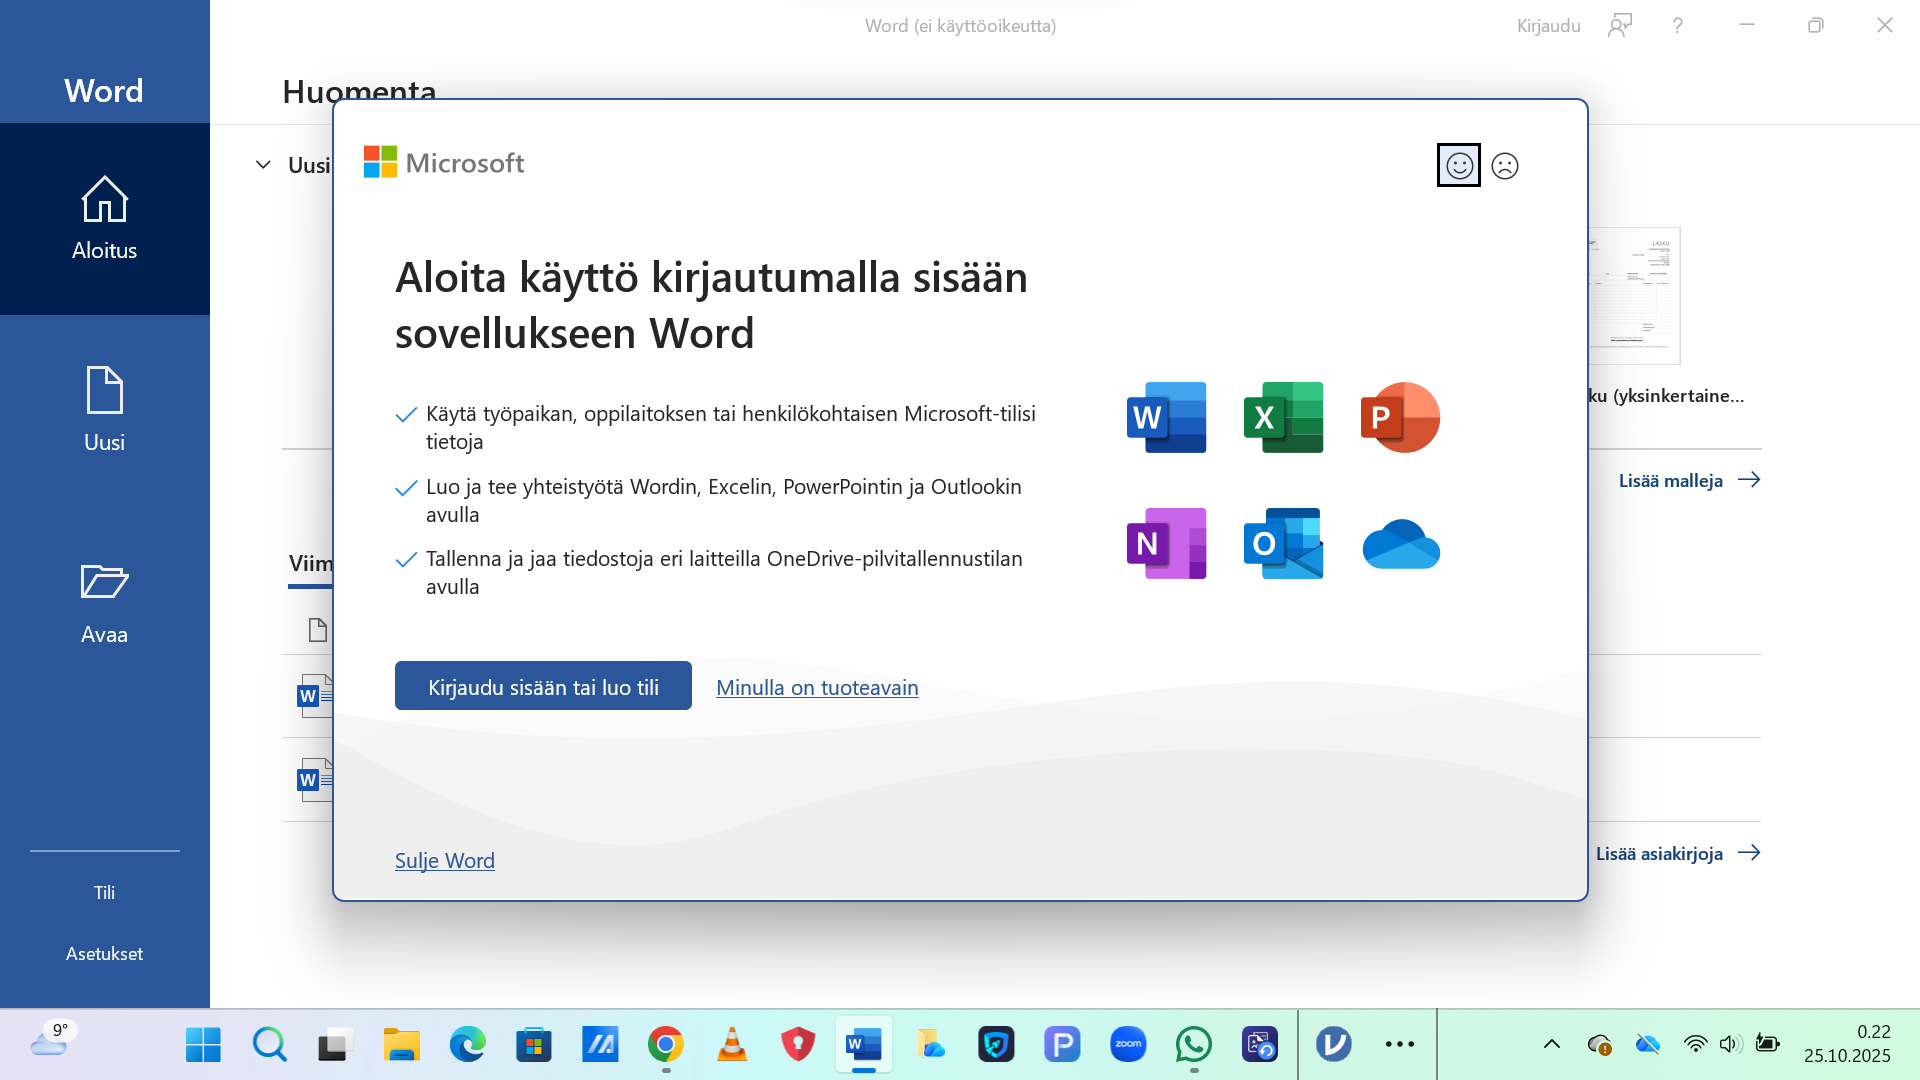Image resolution: width=1920 pixels, height=1080 pixels.
Task: Open the Aloitus home sidebar item
Action: pyautogui.click(x=105, y=219)
